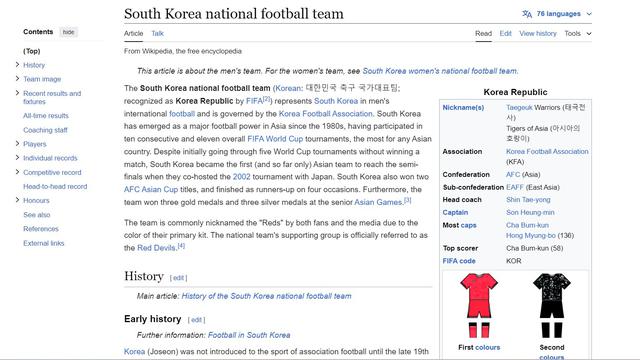
Task: Click the black second colours kit image
Action: (552, 305)
